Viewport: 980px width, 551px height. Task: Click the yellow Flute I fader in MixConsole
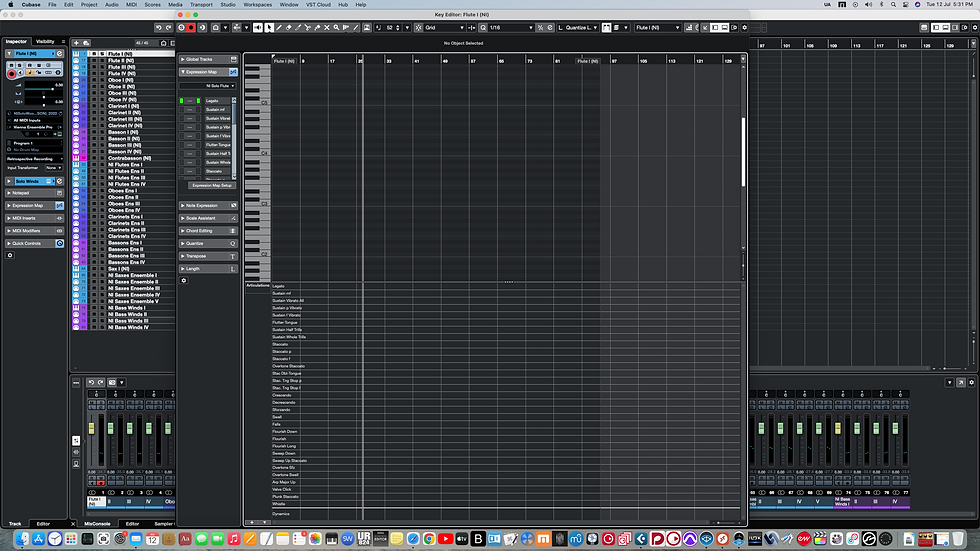(92, 428)
